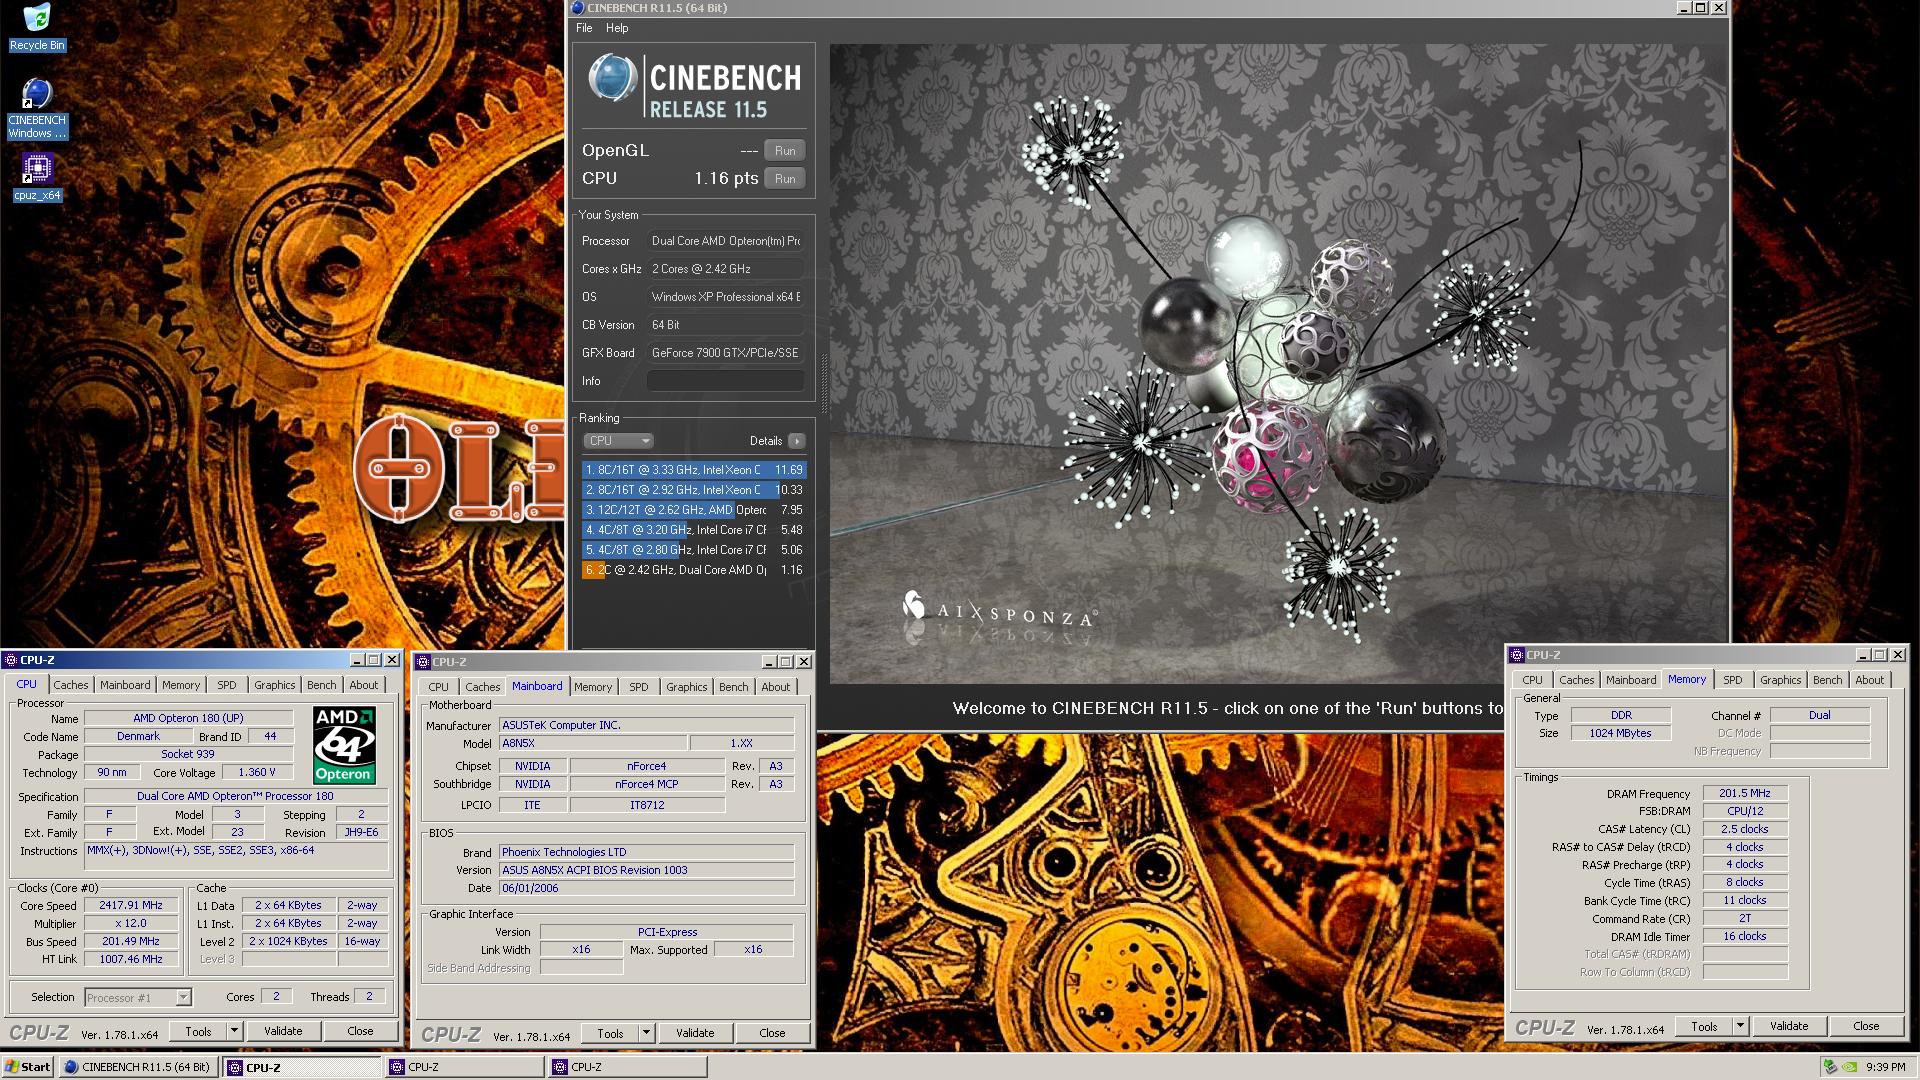Click the rendered scene preview in CINEBENCH
1920x1080 pixels.
pos(1278,363)
